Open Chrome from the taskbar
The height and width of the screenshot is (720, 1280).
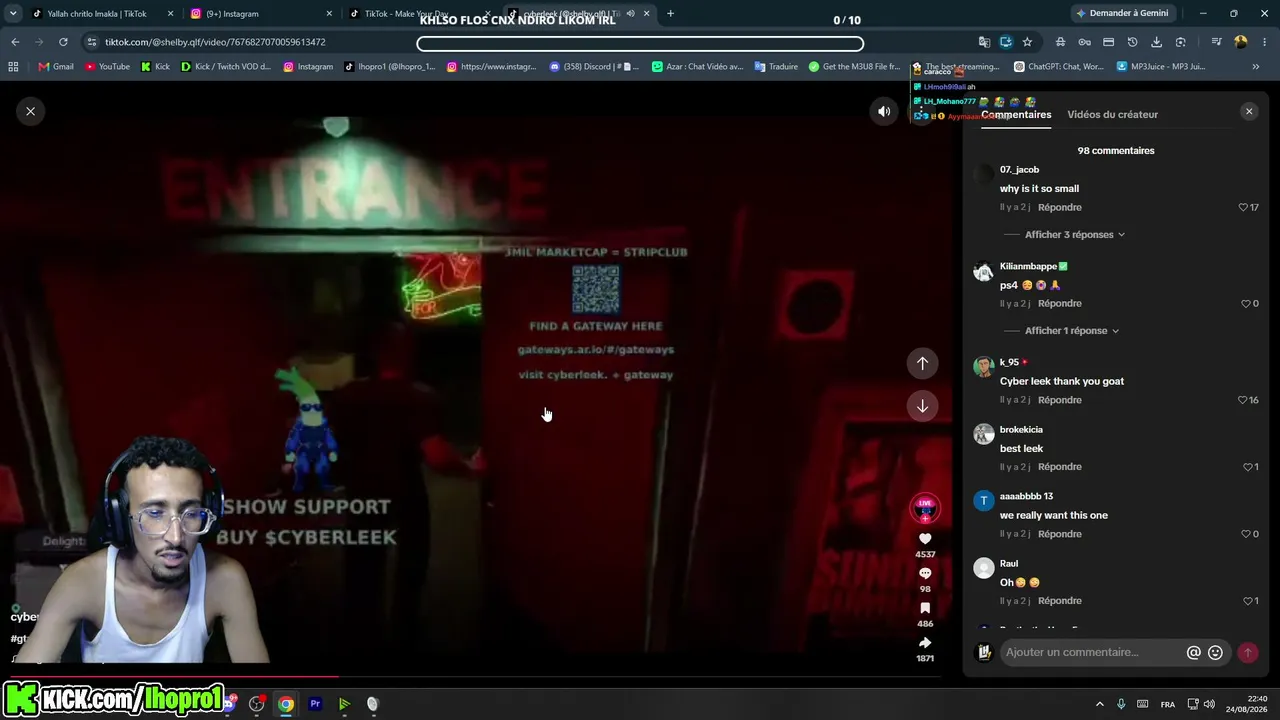click(x=286, y=704)
